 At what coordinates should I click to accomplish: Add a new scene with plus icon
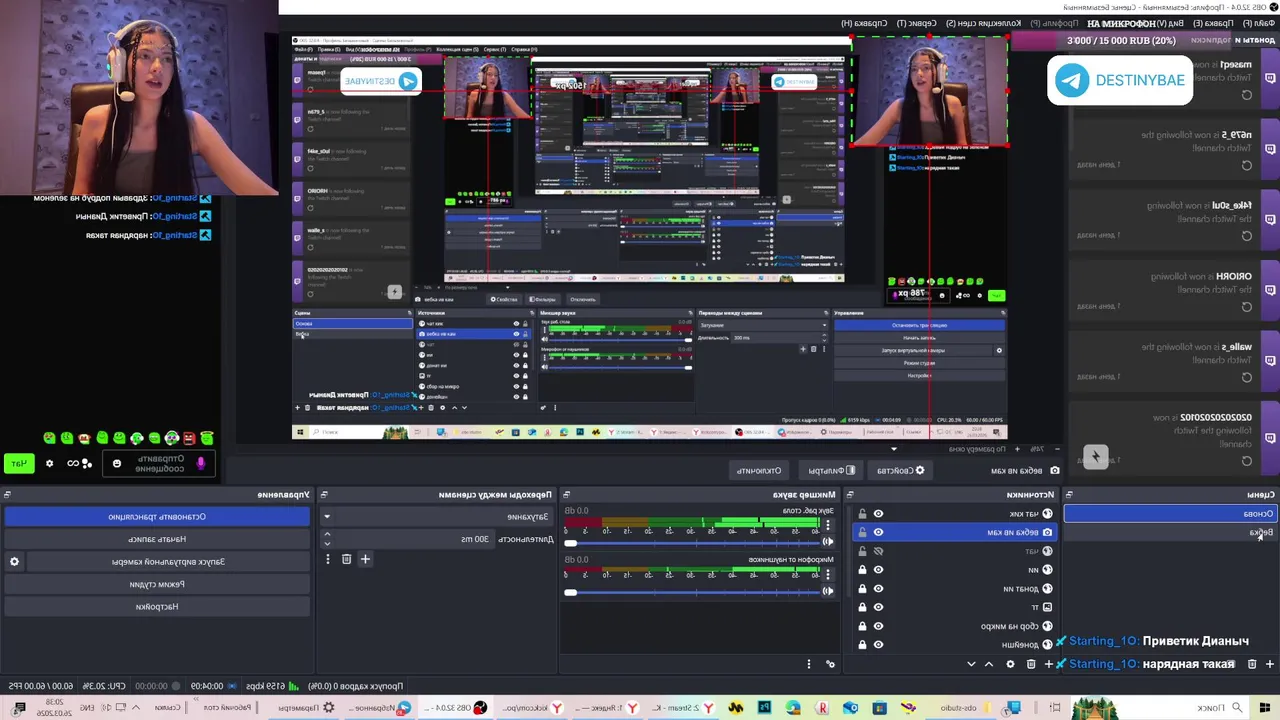coord(1270,664)
